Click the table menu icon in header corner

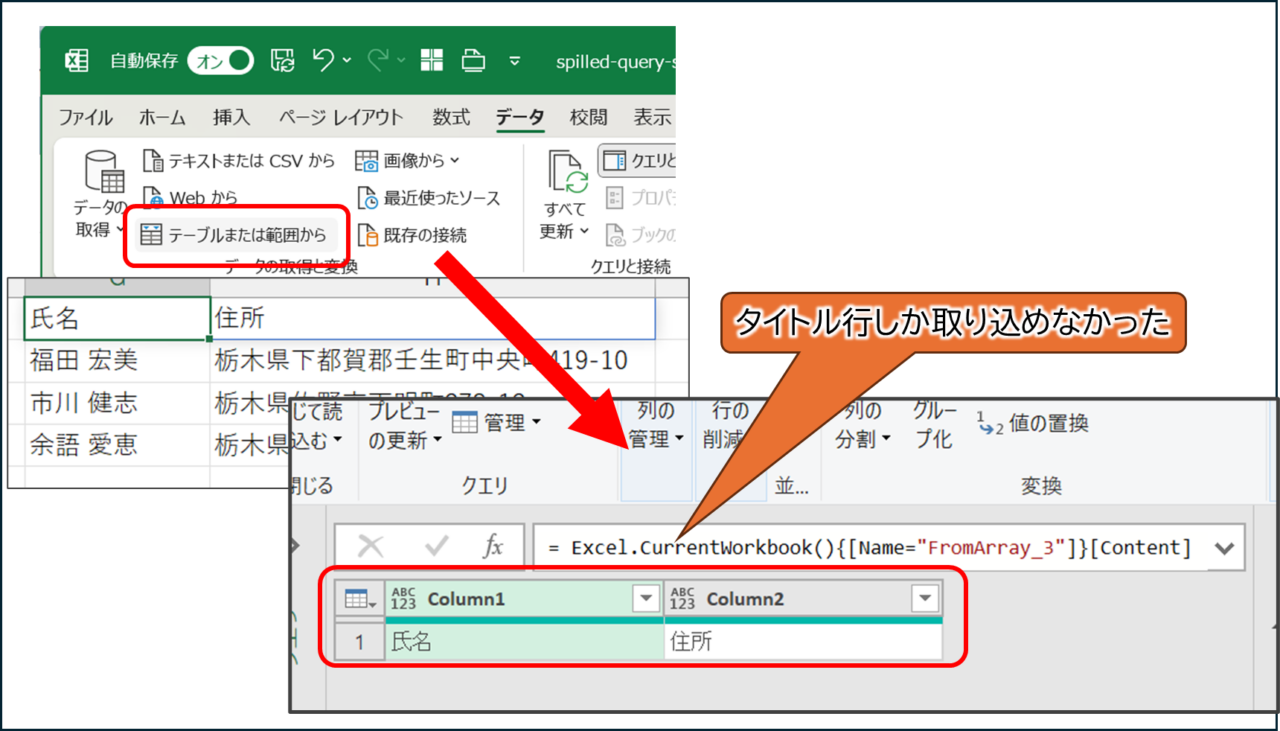click(360, 599)
